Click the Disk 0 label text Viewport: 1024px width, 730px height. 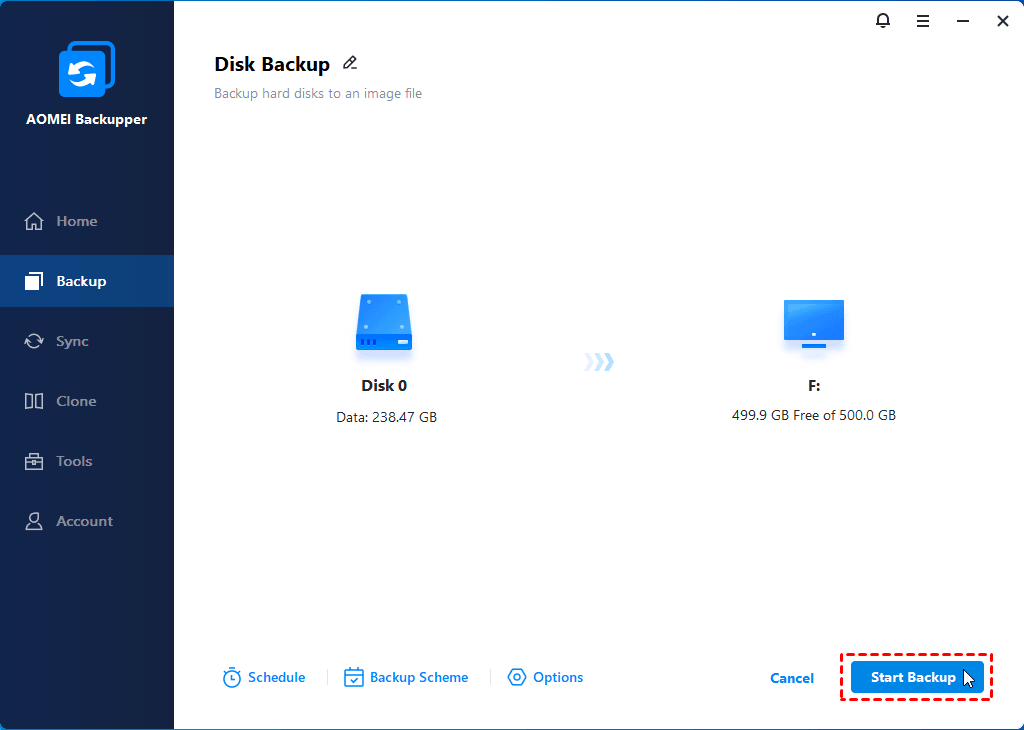(x=384, y=385)
